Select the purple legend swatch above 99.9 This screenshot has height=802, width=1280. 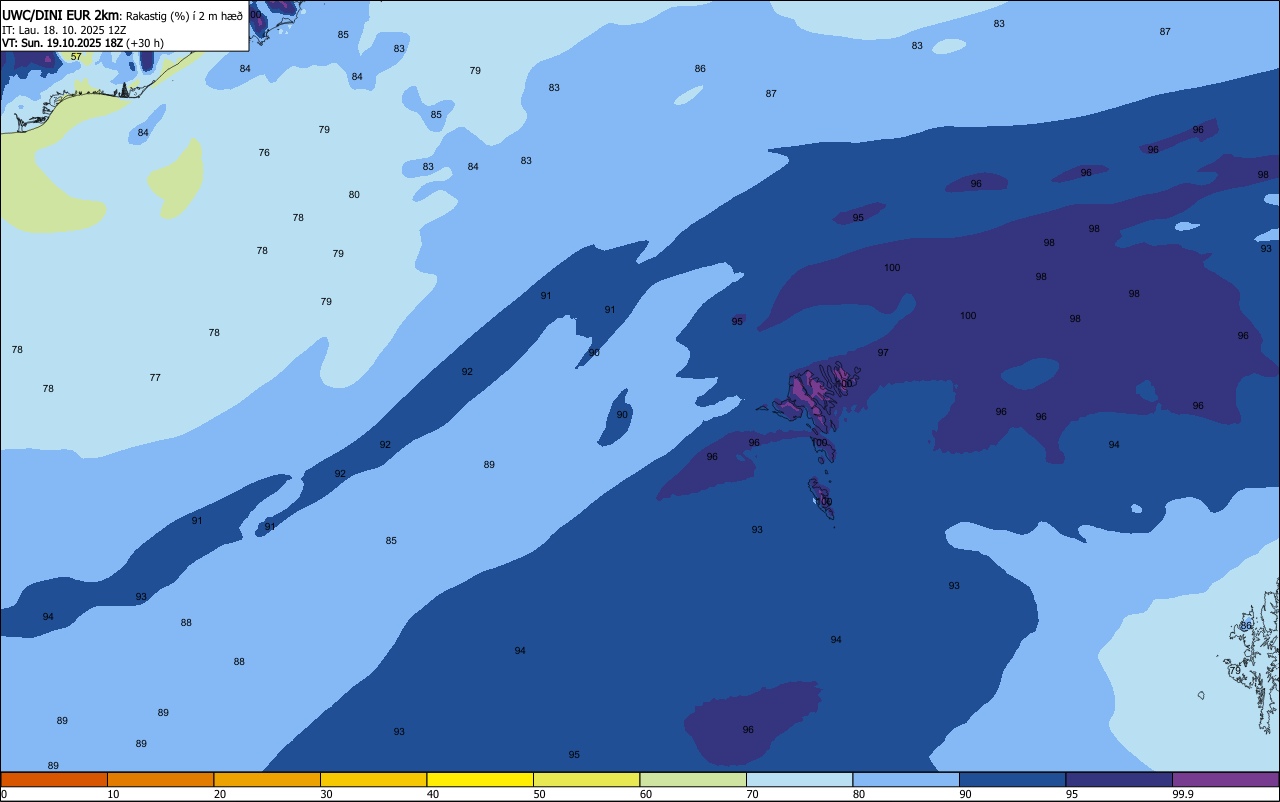[1225, 779]
